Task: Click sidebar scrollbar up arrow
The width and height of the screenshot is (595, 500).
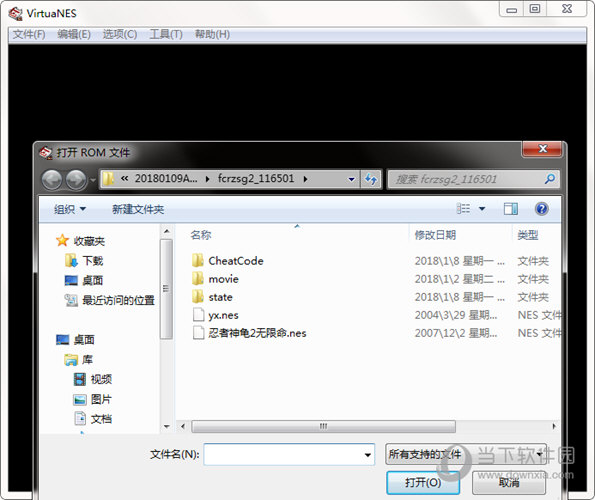Action: (x=166, y=231)
